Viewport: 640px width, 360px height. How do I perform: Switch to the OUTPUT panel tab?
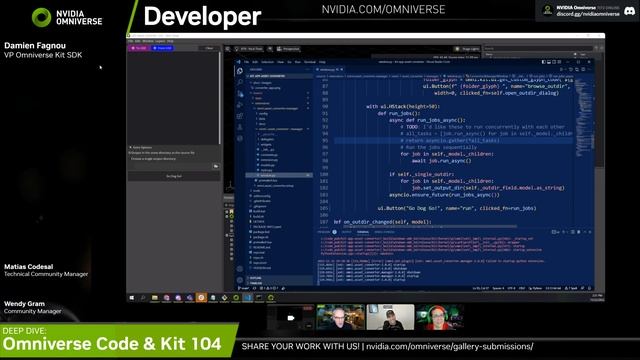346,232
